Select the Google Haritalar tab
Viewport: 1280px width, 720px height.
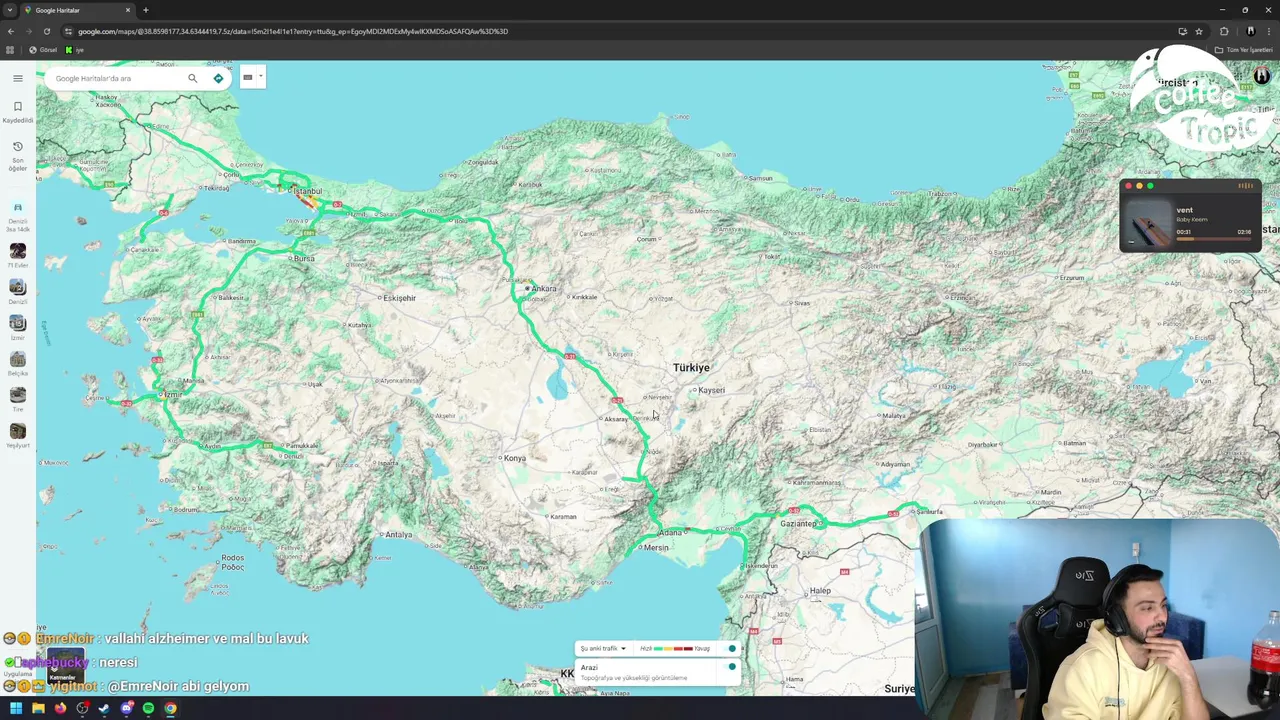tap(78, 10)
